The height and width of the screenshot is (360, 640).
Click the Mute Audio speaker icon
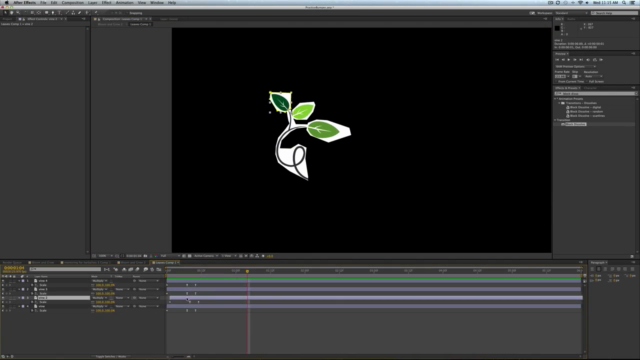click(588, 60)
